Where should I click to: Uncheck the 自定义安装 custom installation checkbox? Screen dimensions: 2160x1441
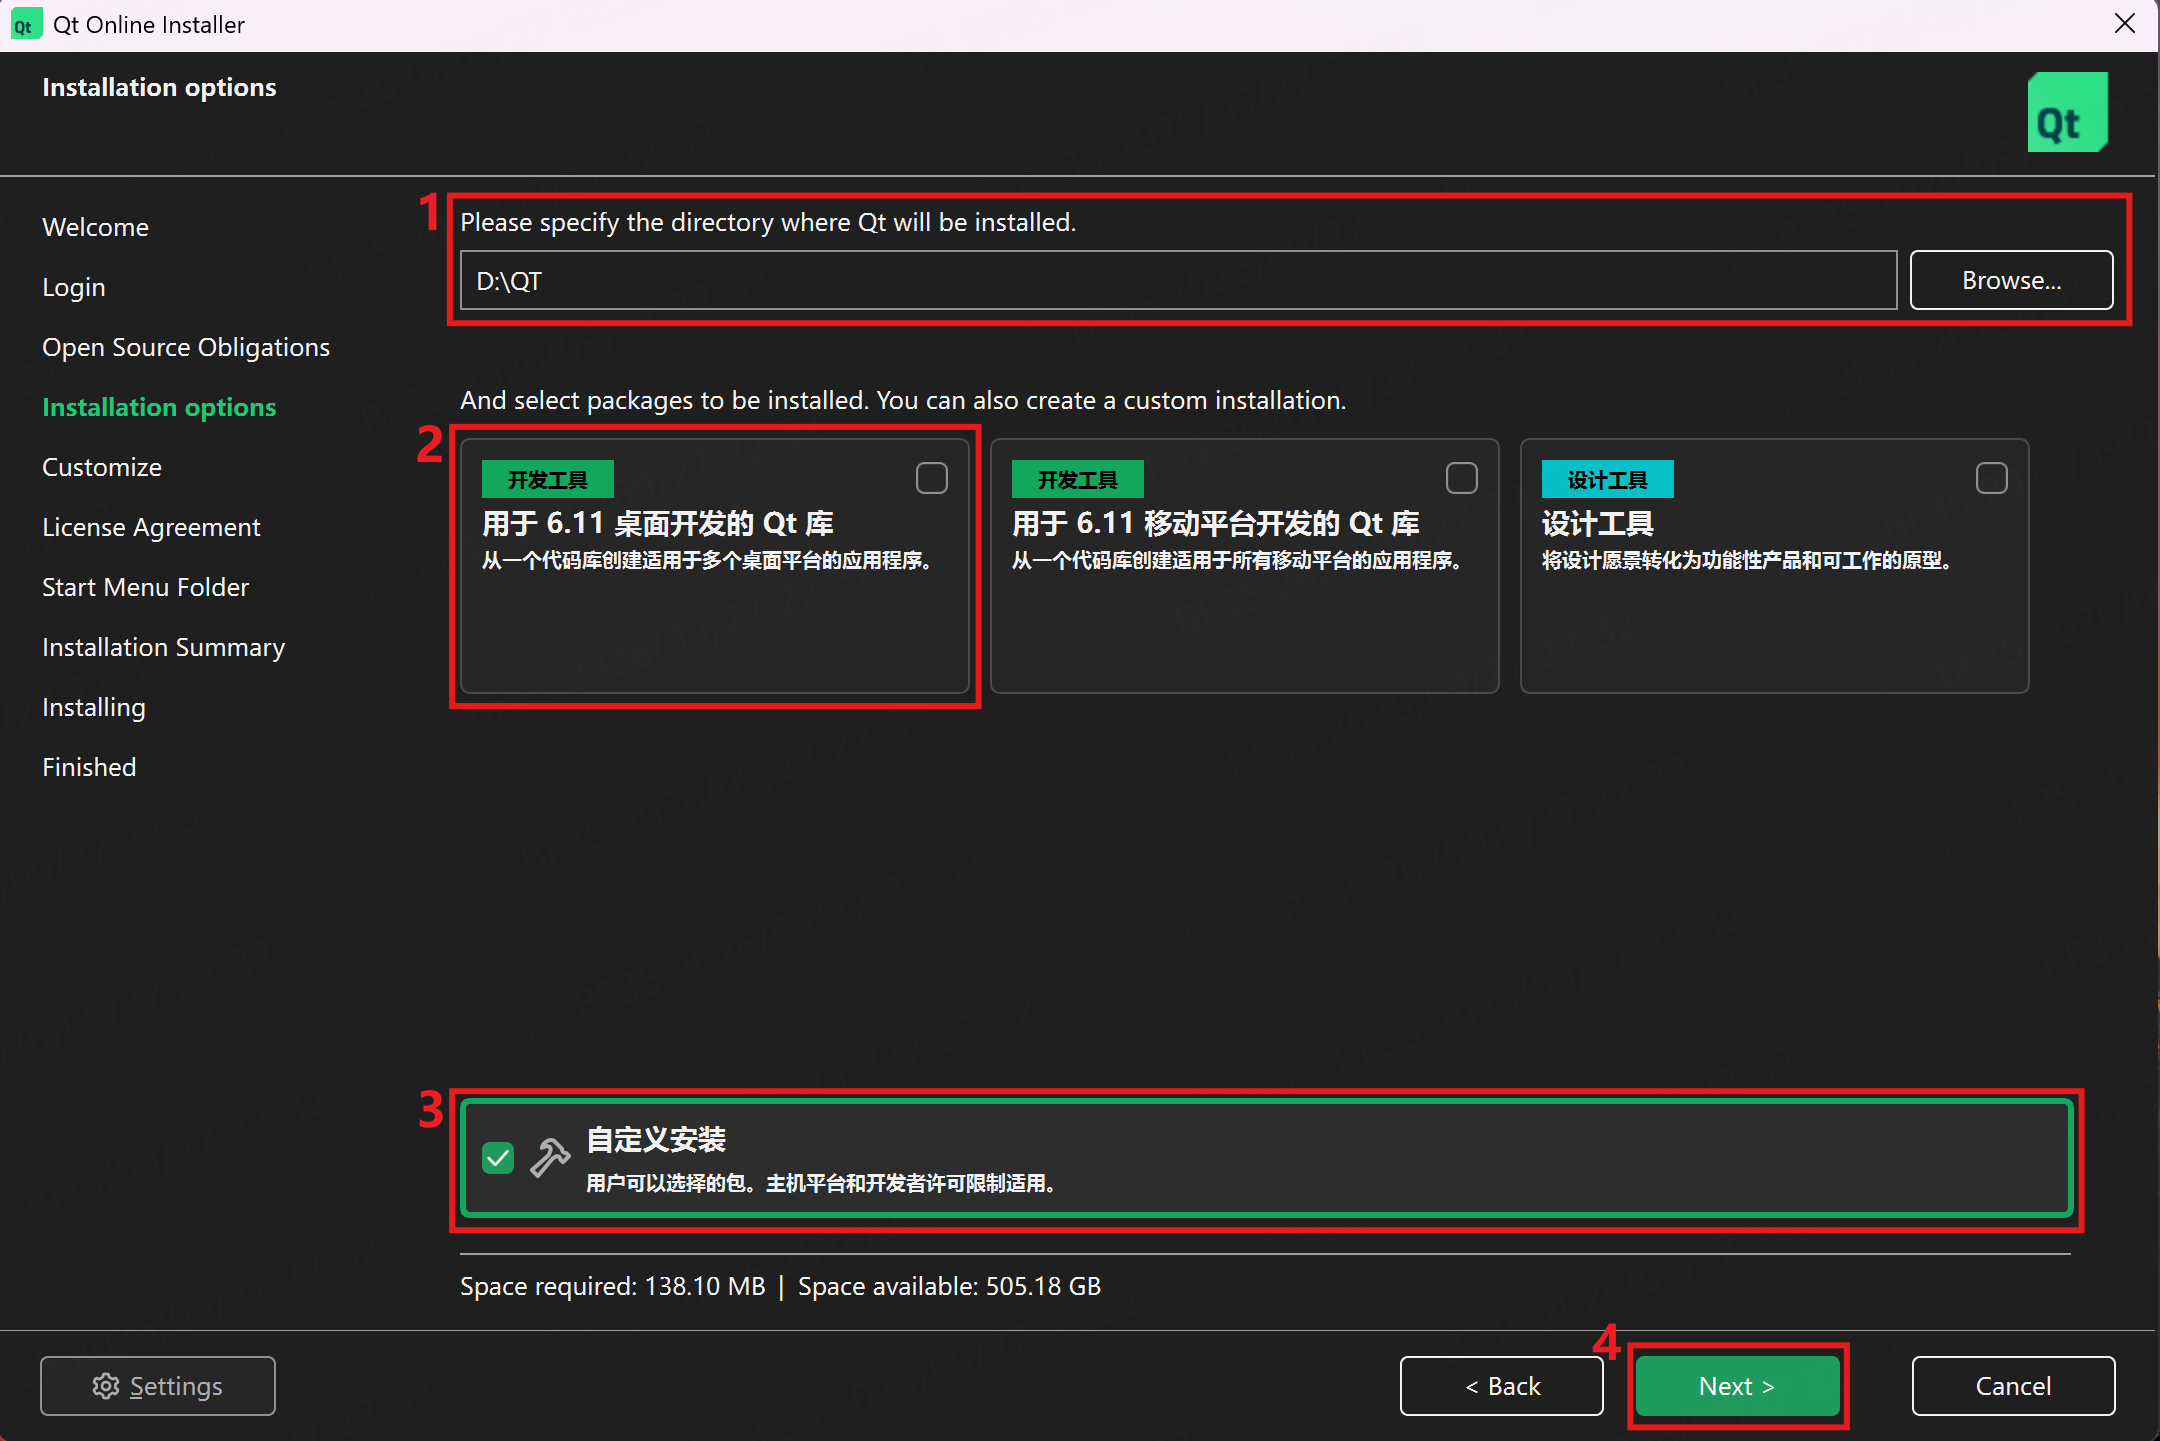pos(498,1158)
